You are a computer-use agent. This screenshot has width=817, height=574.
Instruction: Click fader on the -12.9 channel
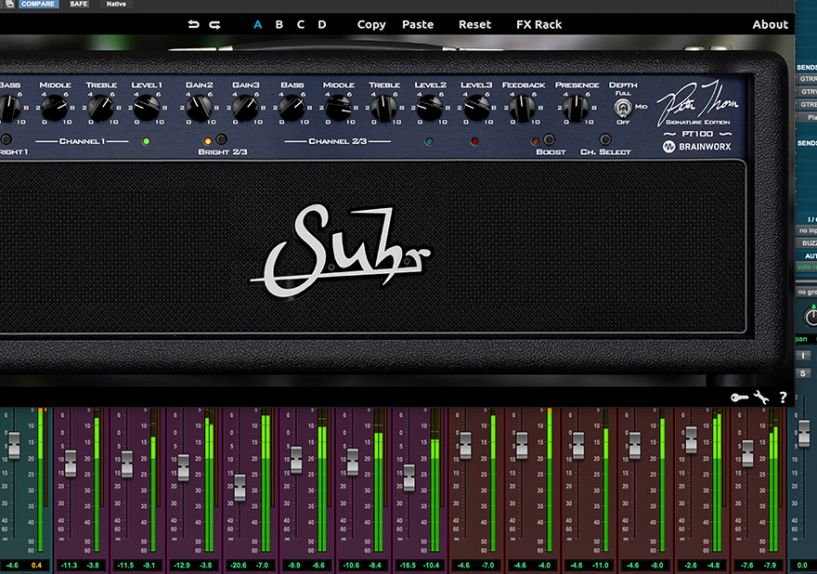(x=183, y=467)
